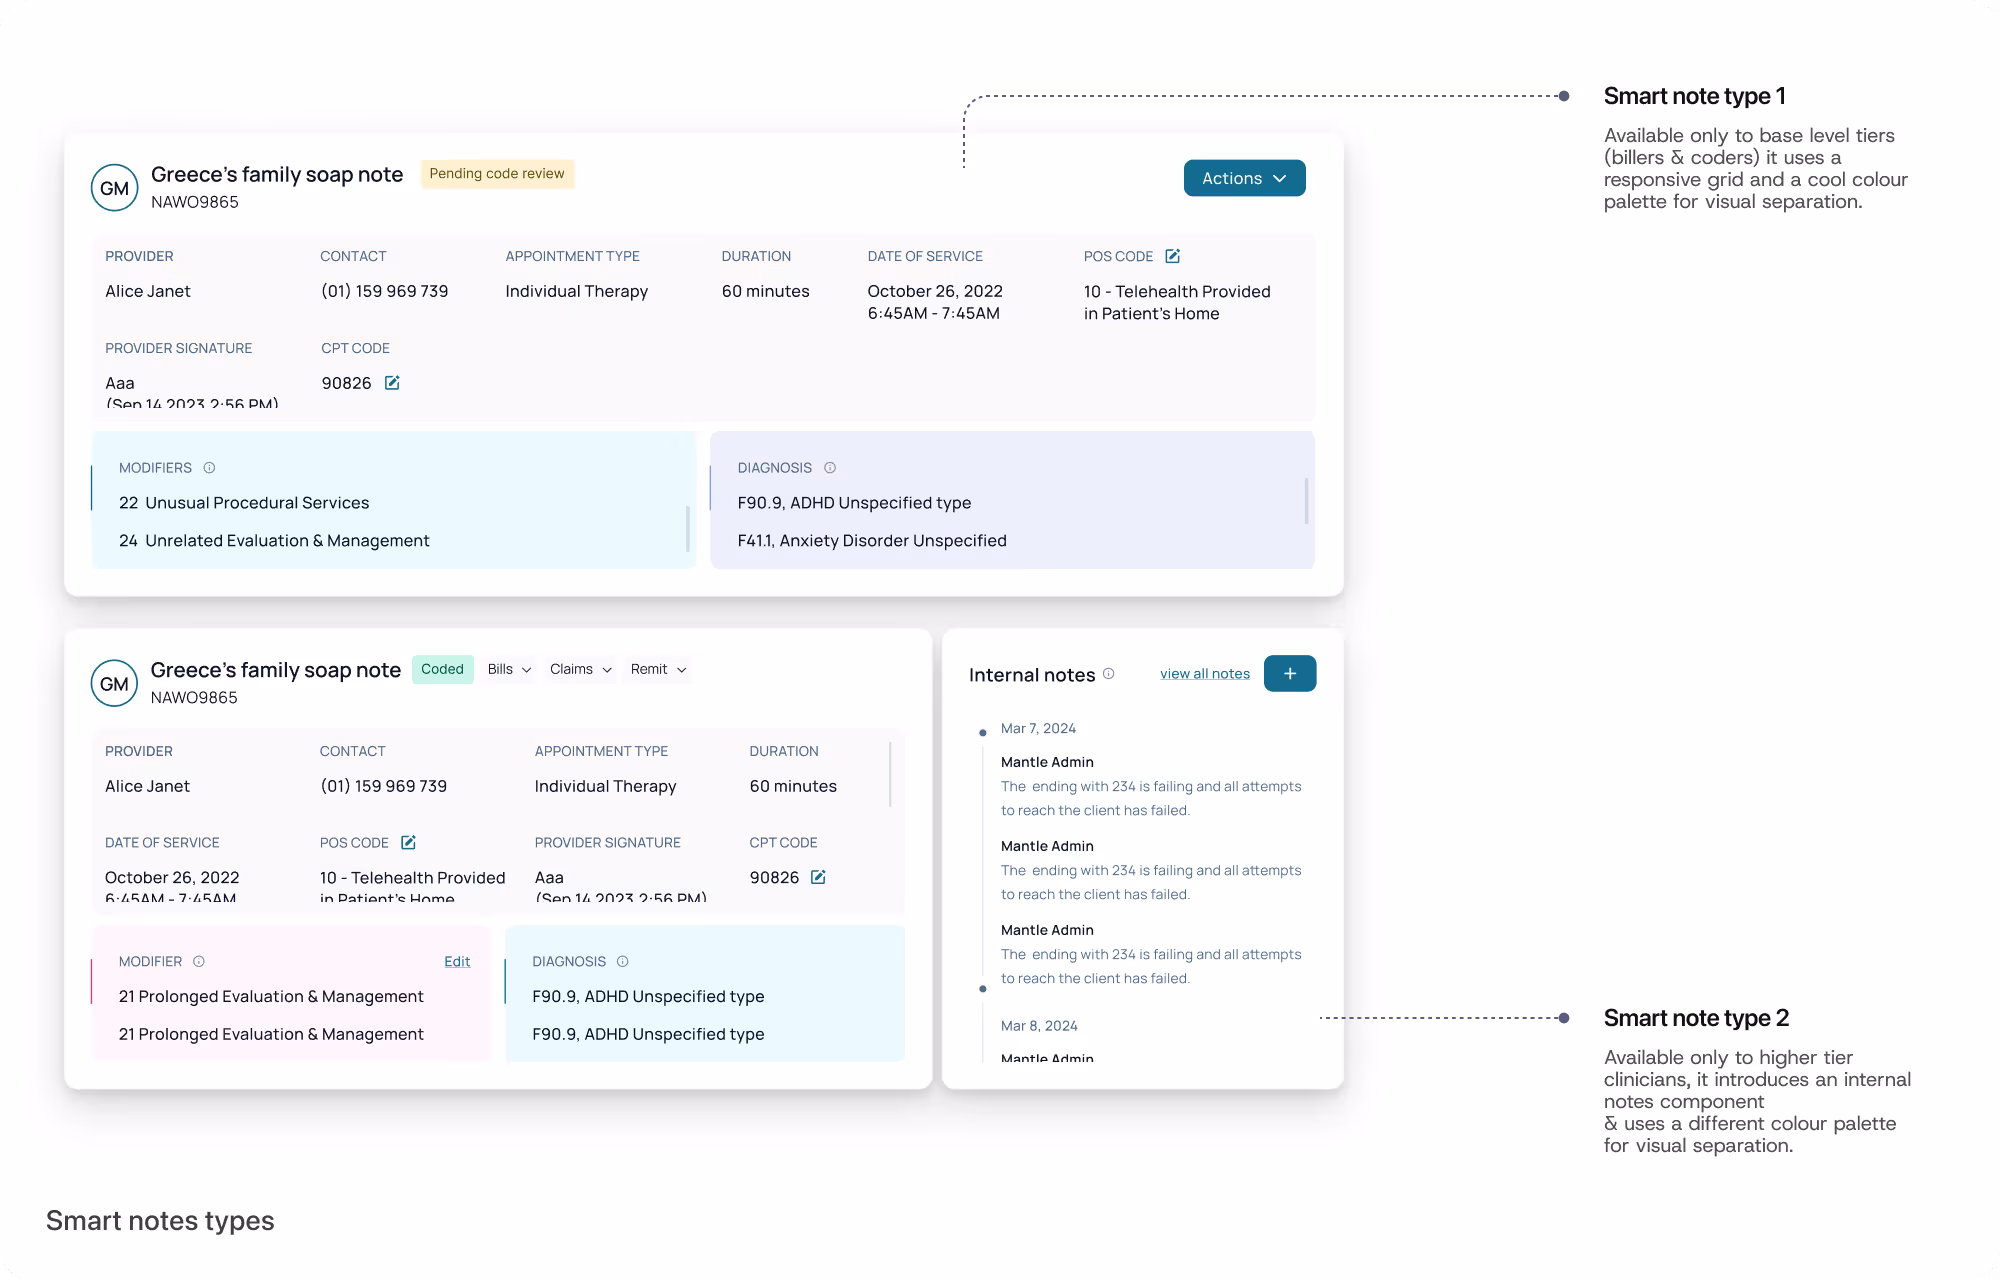Click Edit link in Modifier panel
2000x1280 pixels.
pos(457,962)
